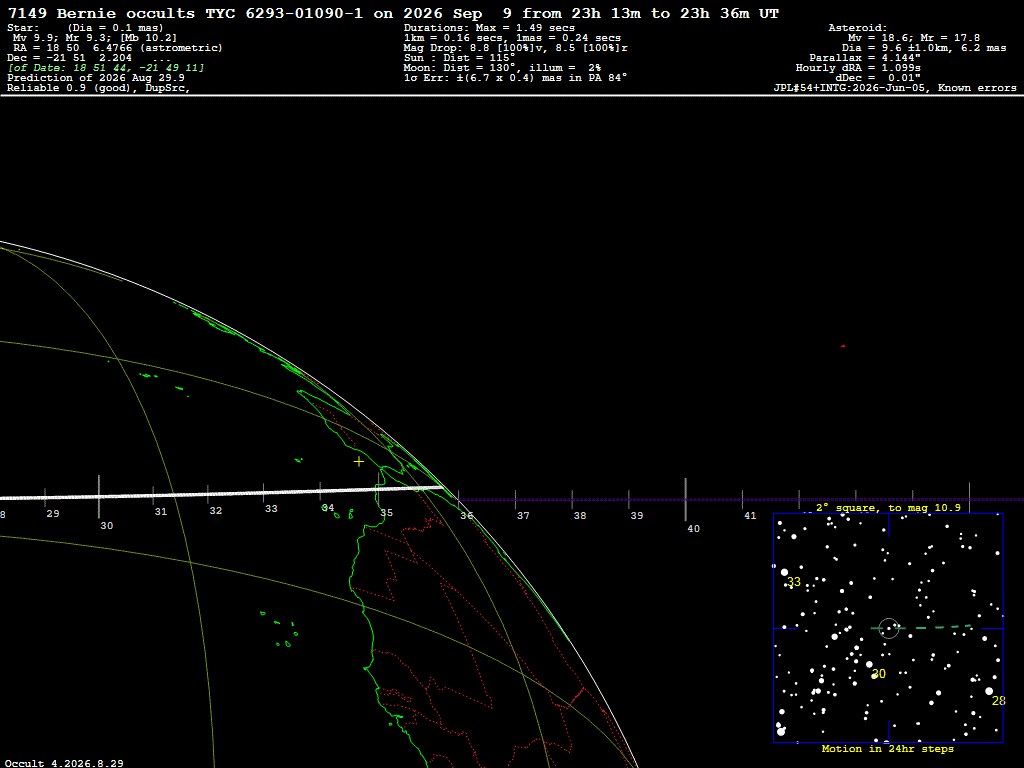Click the yellow star beside label 30
Screen dimensions: 1024x768
874,676
